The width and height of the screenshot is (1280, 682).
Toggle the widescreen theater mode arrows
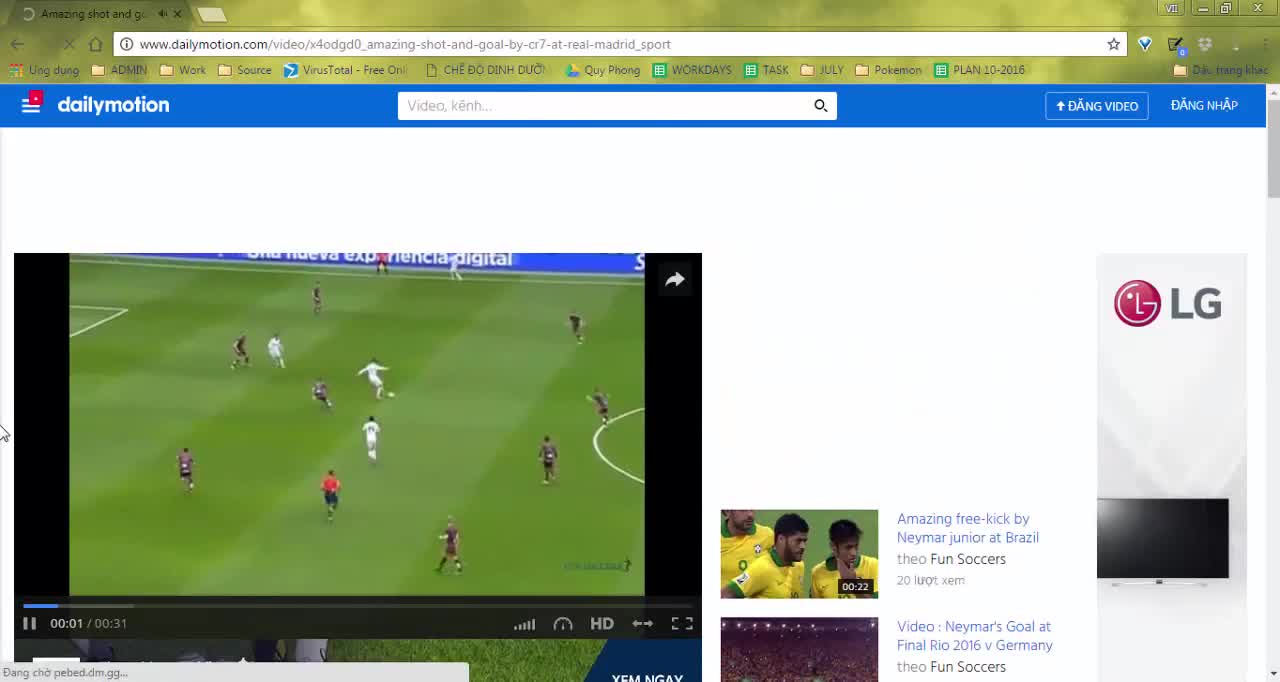(642, 623)
